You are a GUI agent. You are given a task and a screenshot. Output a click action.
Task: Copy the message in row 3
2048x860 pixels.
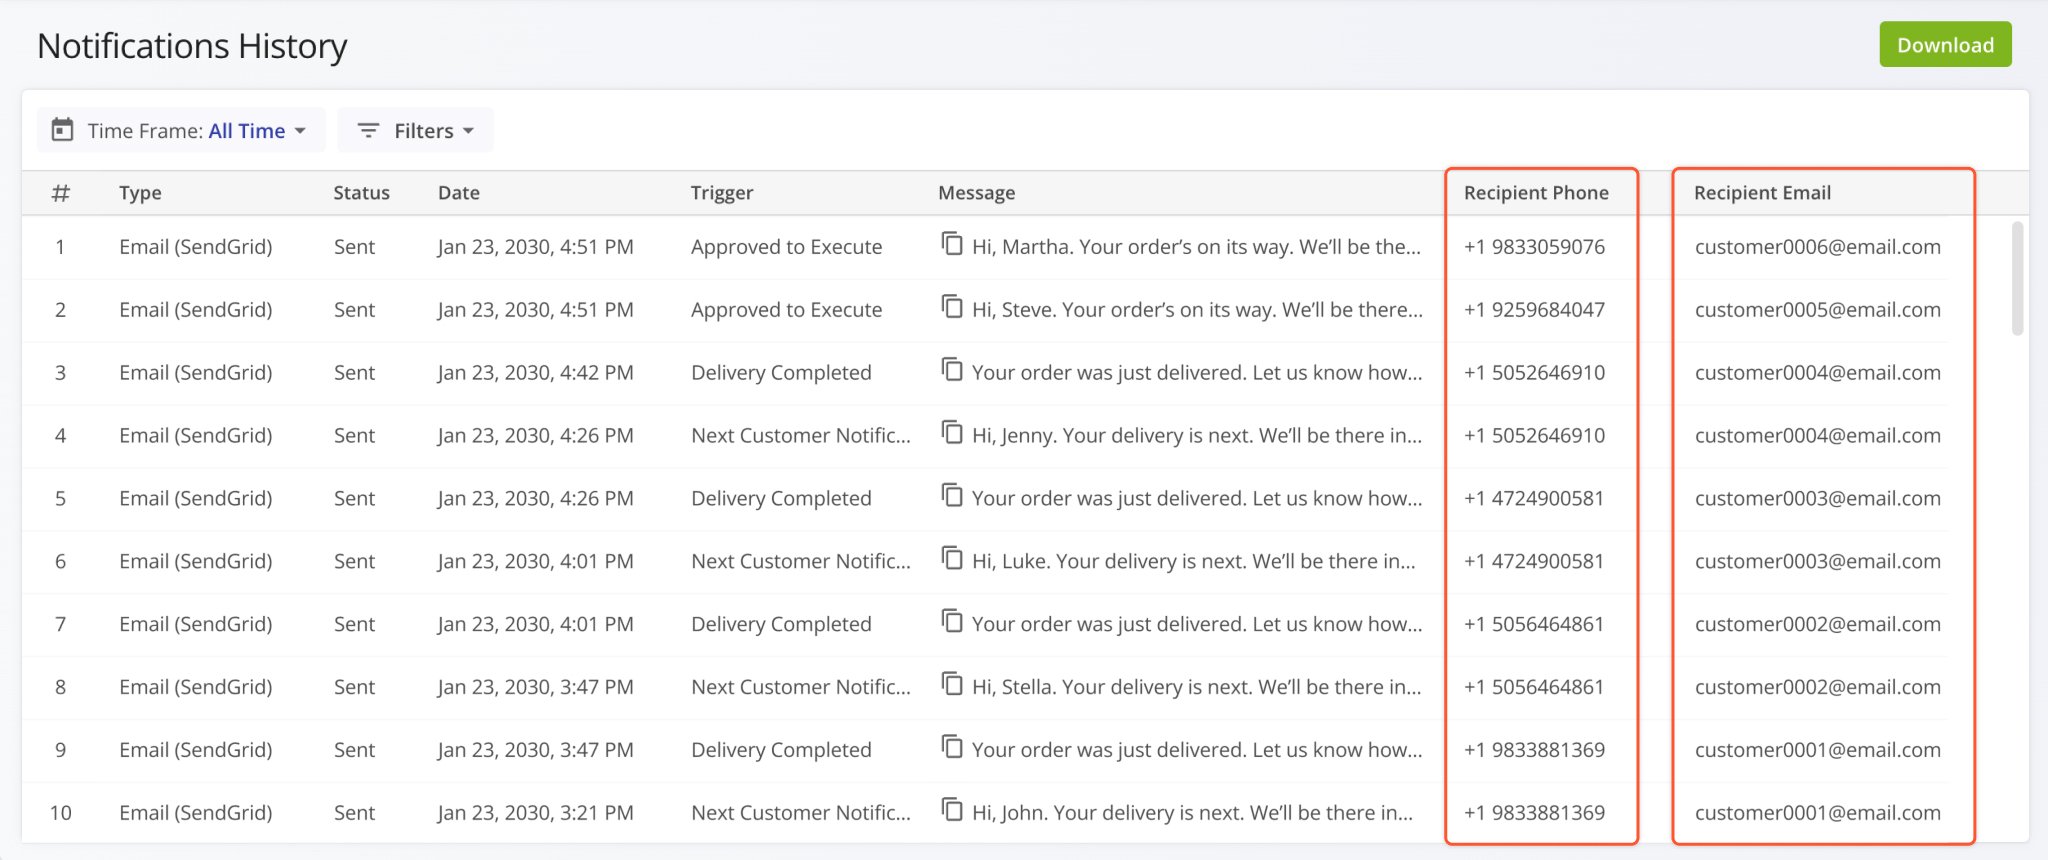tap(952, 370)
